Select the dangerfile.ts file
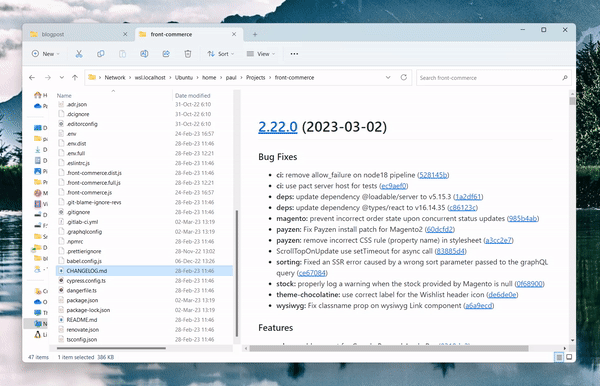This screenshot has width=600, height=386. pyautogui.click(x=144, y=290)
